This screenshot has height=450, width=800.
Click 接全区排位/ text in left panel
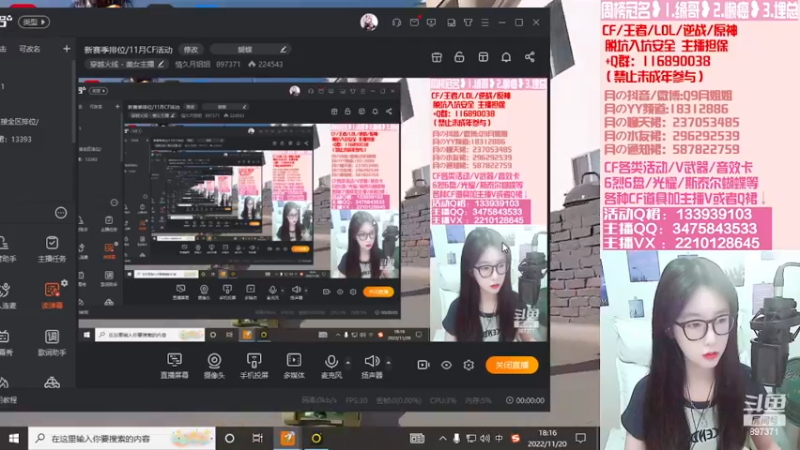click(20, 121)
